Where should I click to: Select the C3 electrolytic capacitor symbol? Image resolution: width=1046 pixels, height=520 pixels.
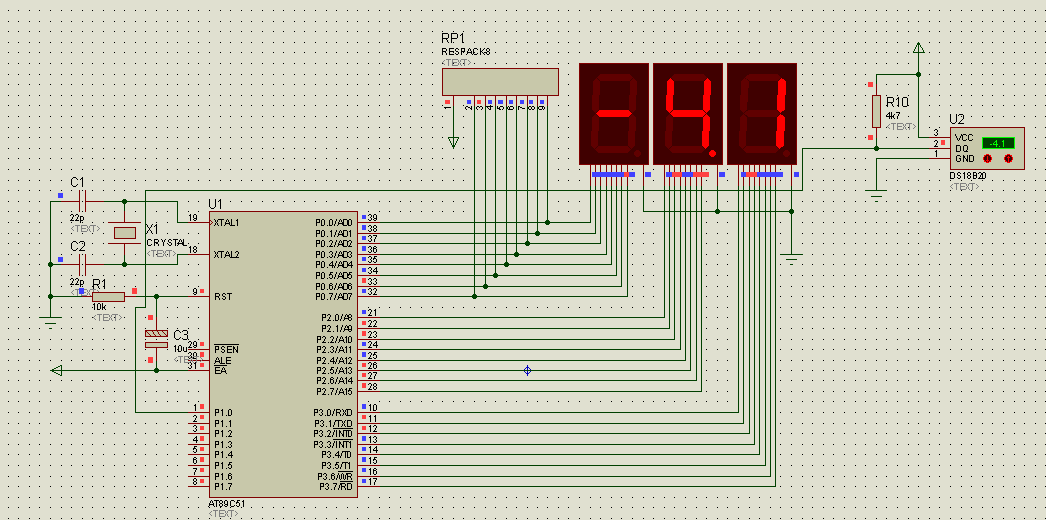pyautogui.click(x=156, y=338)
